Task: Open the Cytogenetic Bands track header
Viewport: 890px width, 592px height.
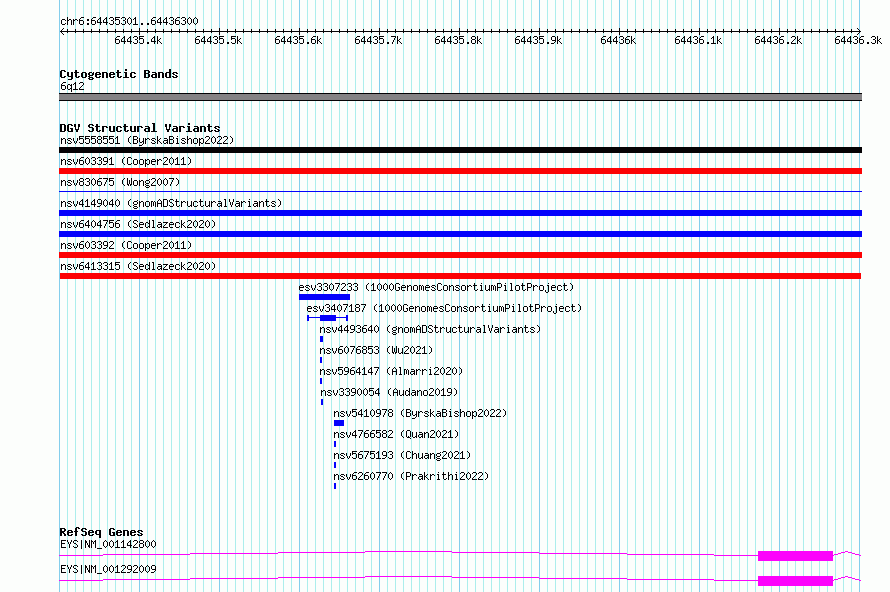Action: click(x=119, y=74)
